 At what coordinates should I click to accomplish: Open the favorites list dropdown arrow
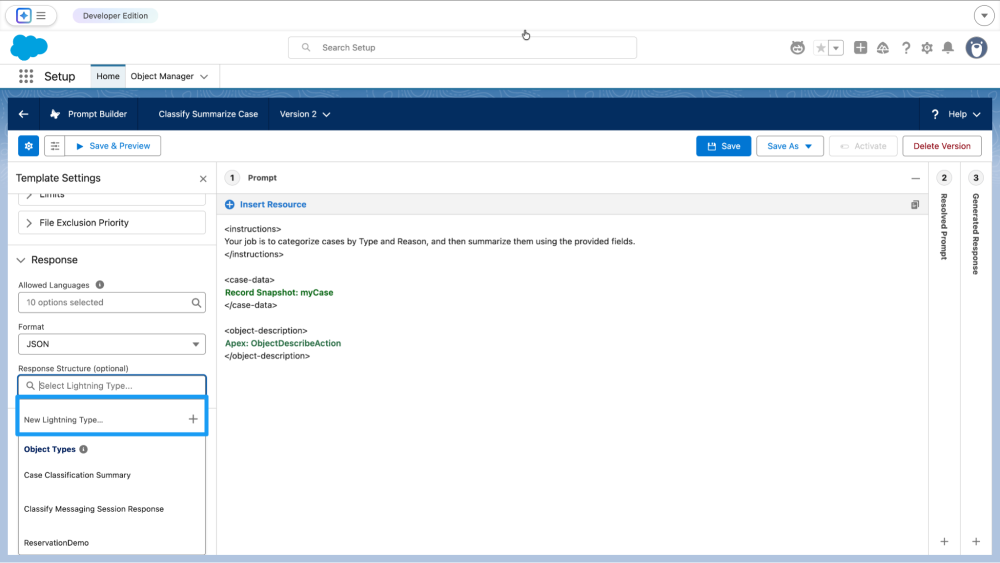(x=836, y=48)
